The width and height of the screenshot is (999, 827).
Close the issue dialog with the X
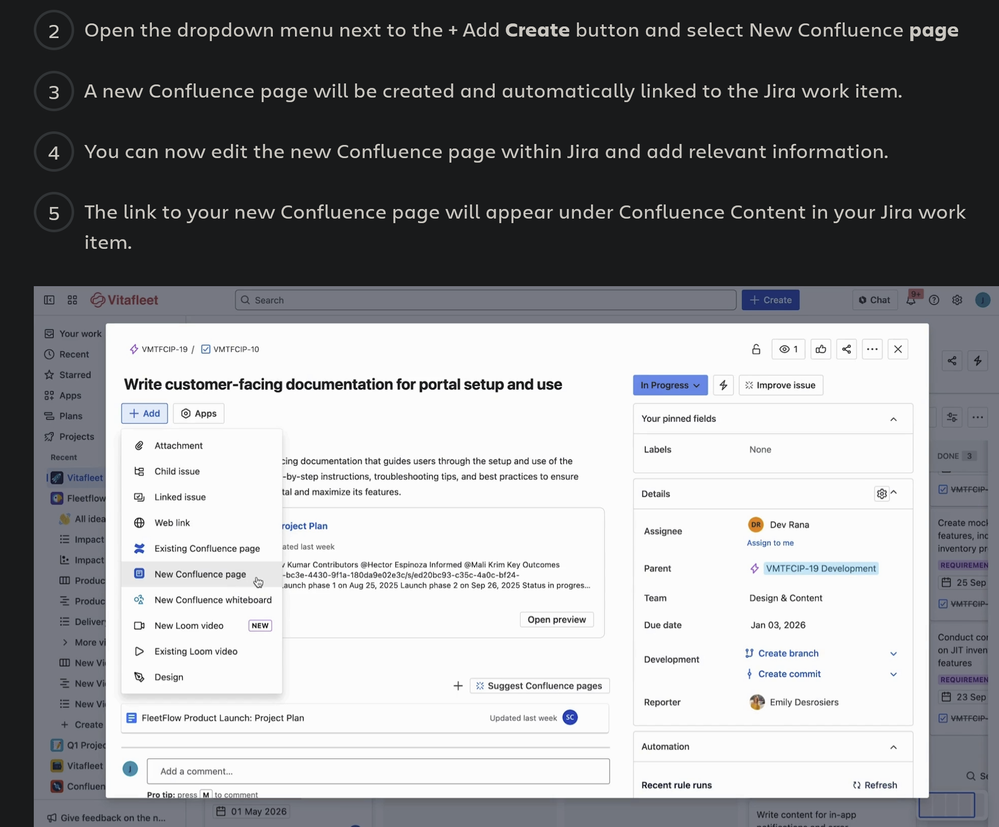tap(898, 349)
